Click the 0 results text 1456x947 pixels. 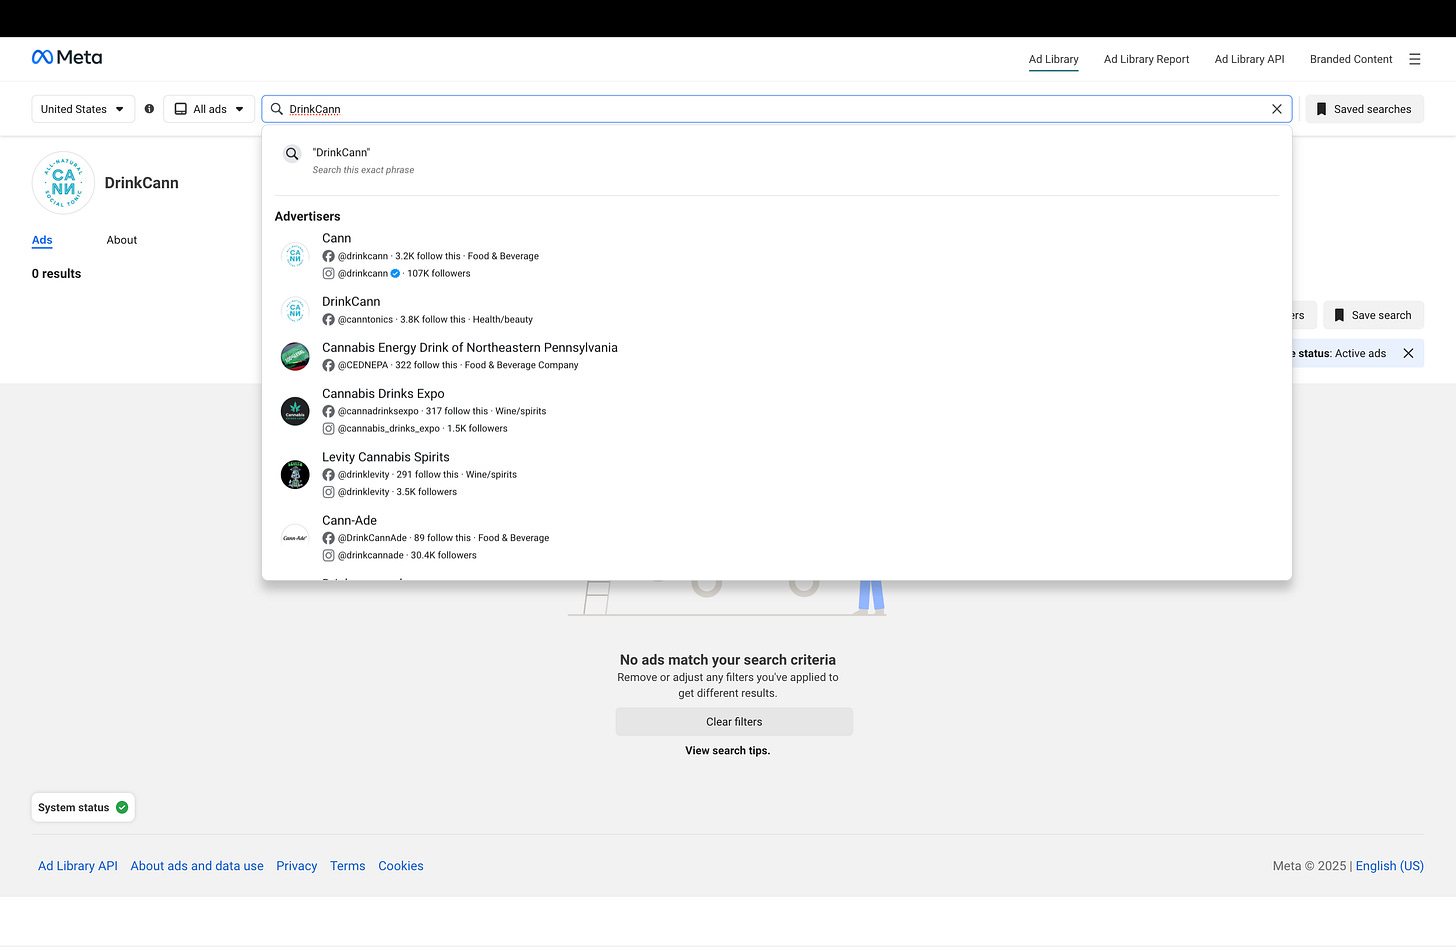(x=57, y=274)
